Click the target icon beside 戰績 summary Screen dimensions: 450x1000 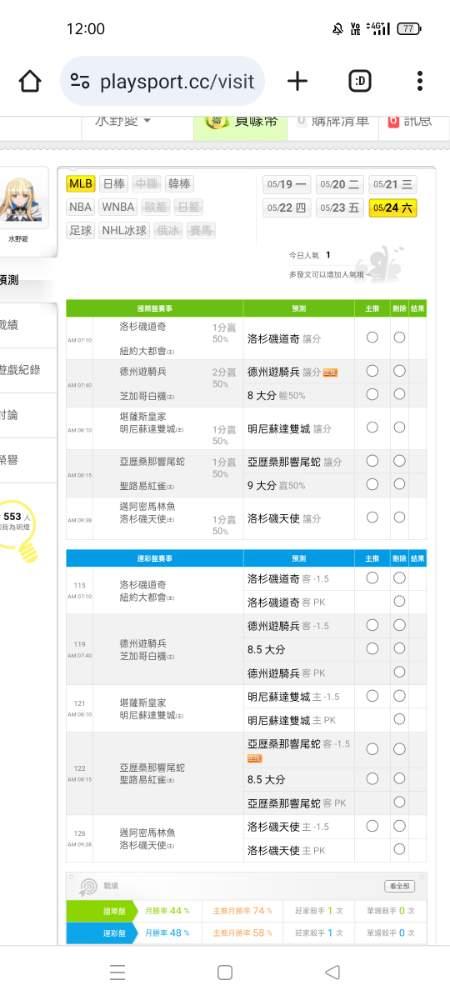coord(88,886)
